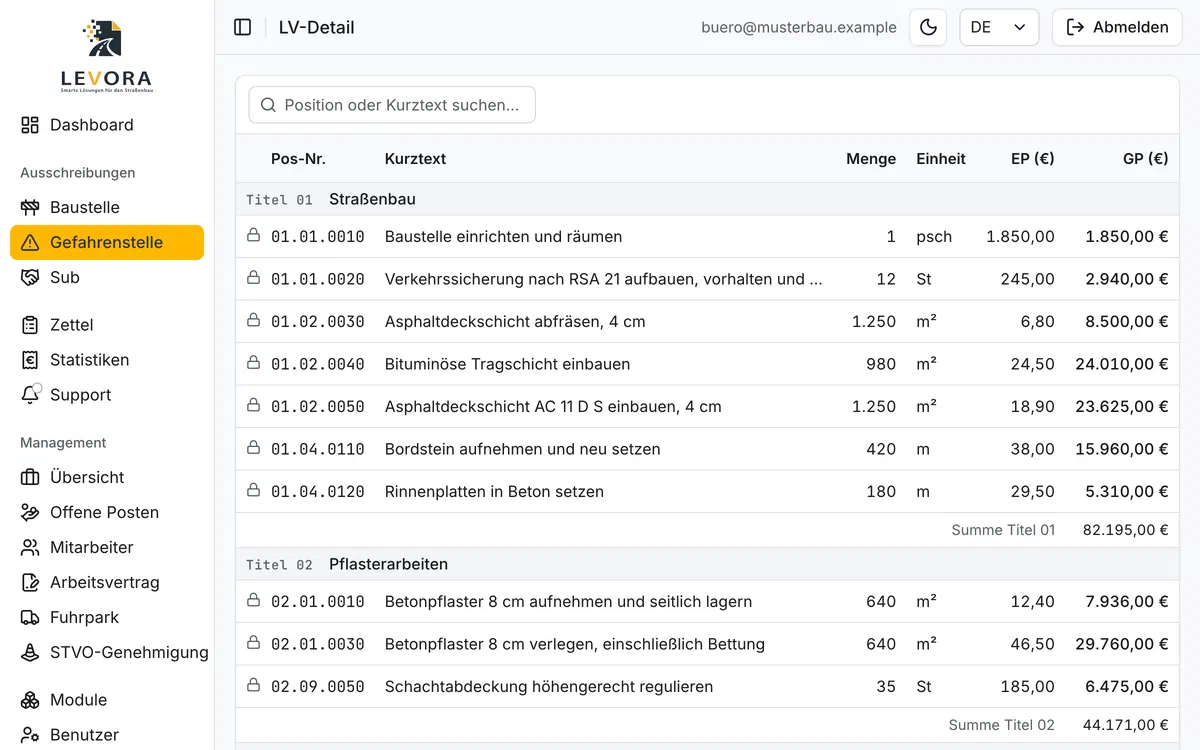Click 'Asphaltdeckschicht AC 11 D S einbauen'
Screen dimensions: 1200x750
tap(553, 407)
